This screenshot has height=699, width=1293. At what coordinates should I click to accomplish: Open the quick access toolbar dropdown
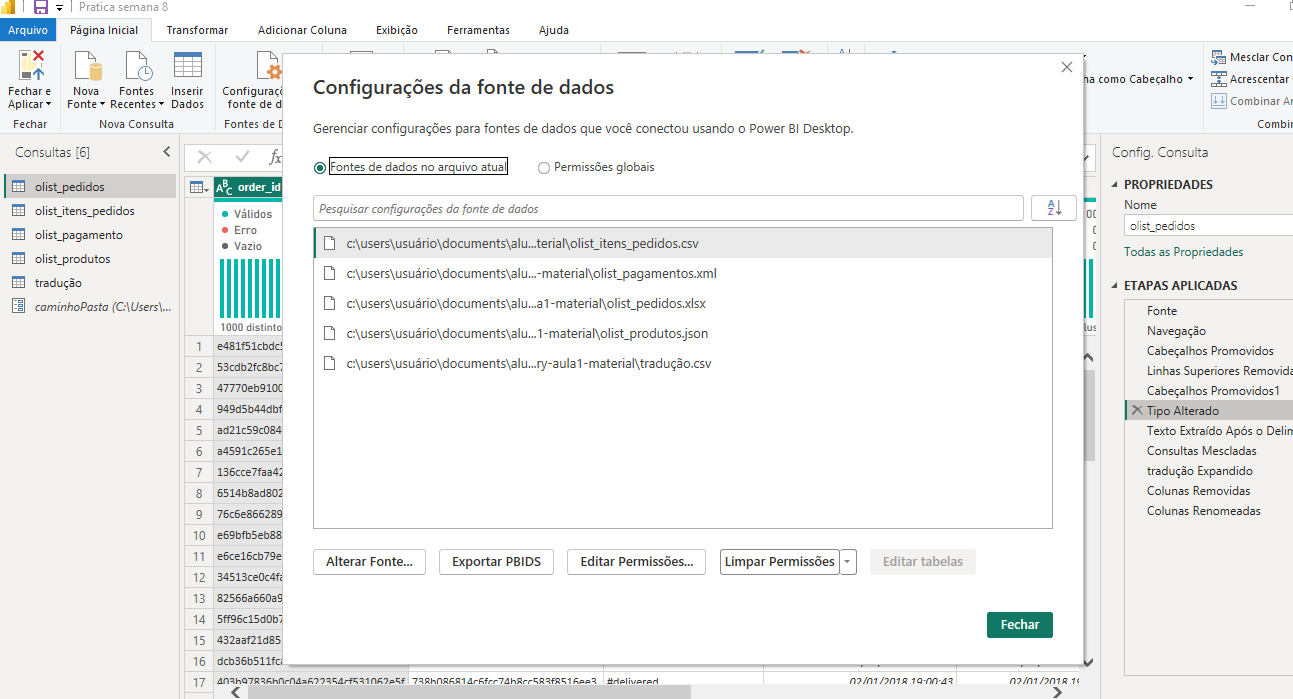coord(60,7)
